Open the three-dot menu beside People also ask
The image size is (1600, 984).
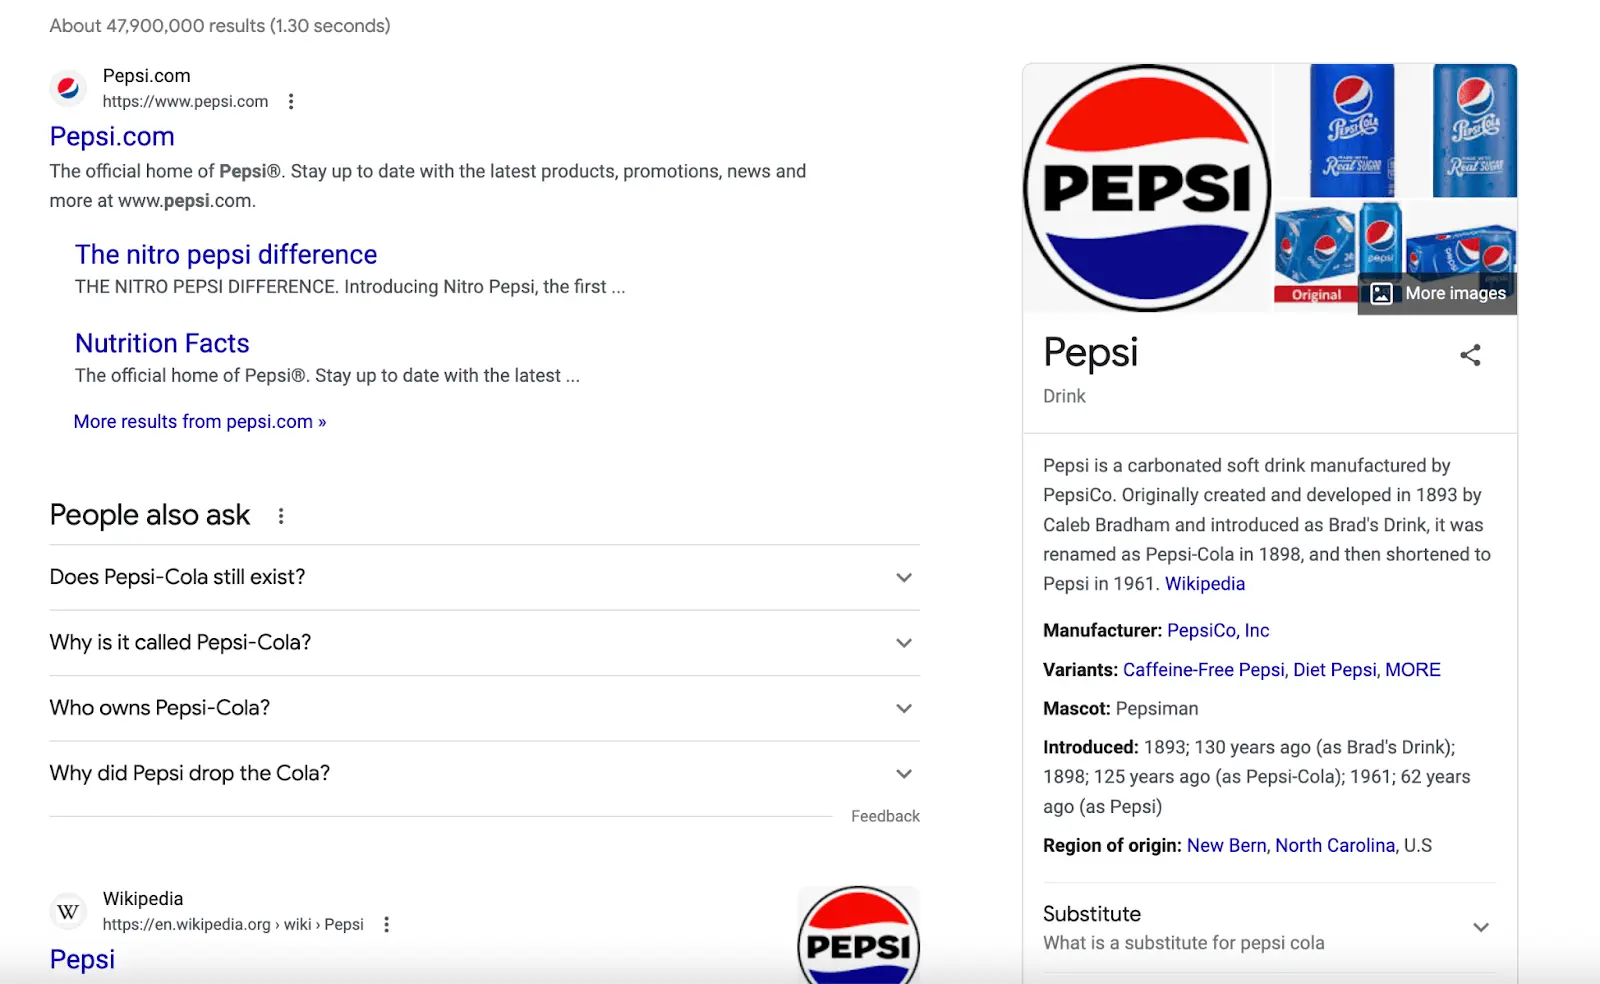[281, 516]
